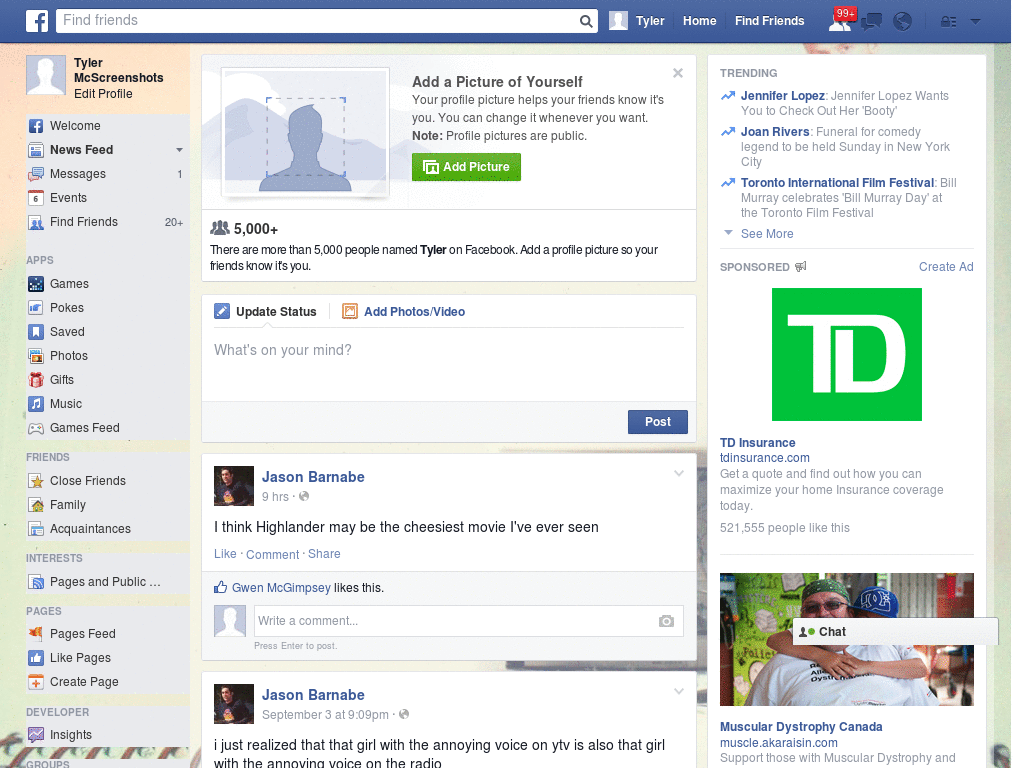
Task: Open Messages sidebar icon
Action: pos(36,174)
